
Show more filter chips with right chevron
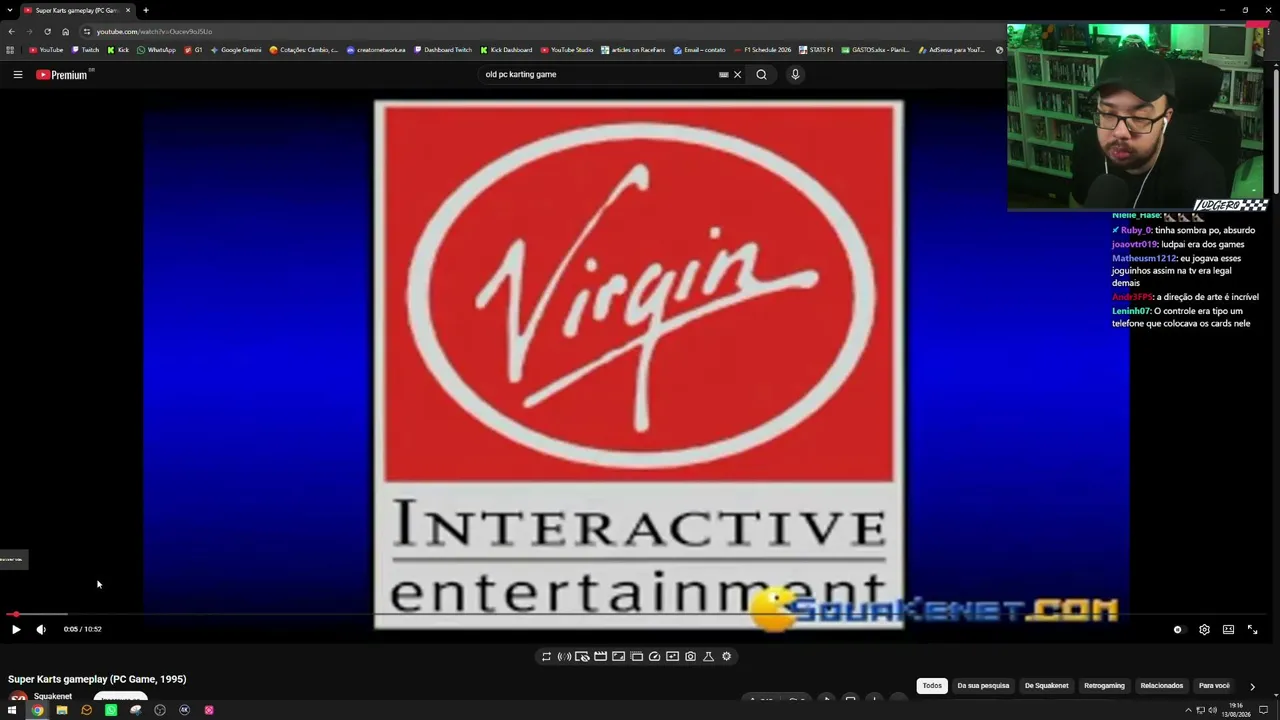pyautogui.click(x=1252, y=686)
